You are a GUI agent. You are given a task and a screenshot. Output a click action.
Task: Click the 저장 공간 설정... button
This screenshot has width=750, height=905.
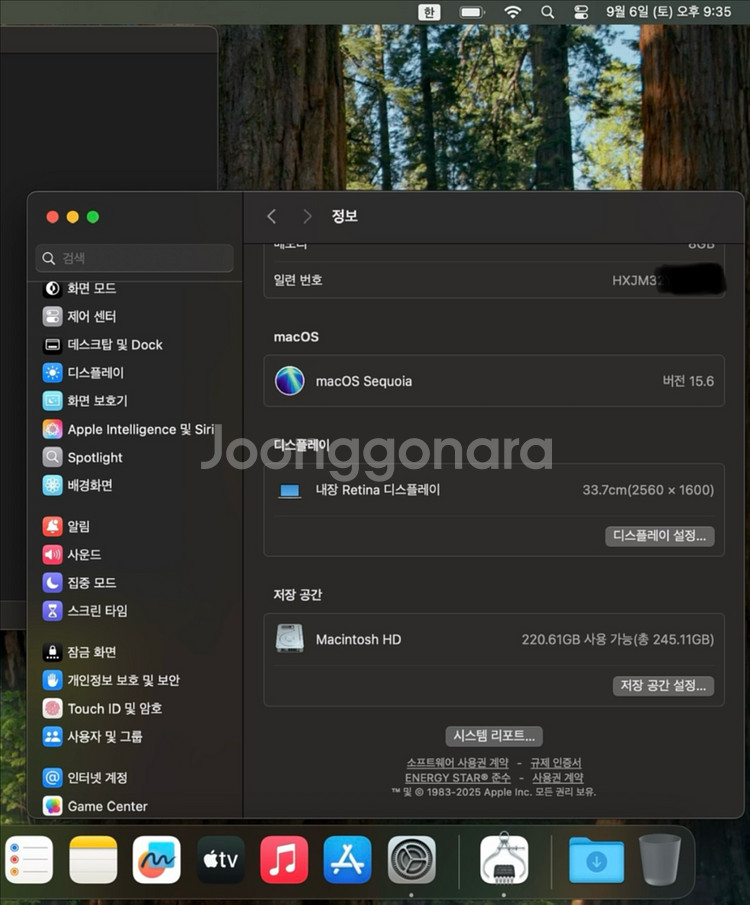tap(663, 686)
